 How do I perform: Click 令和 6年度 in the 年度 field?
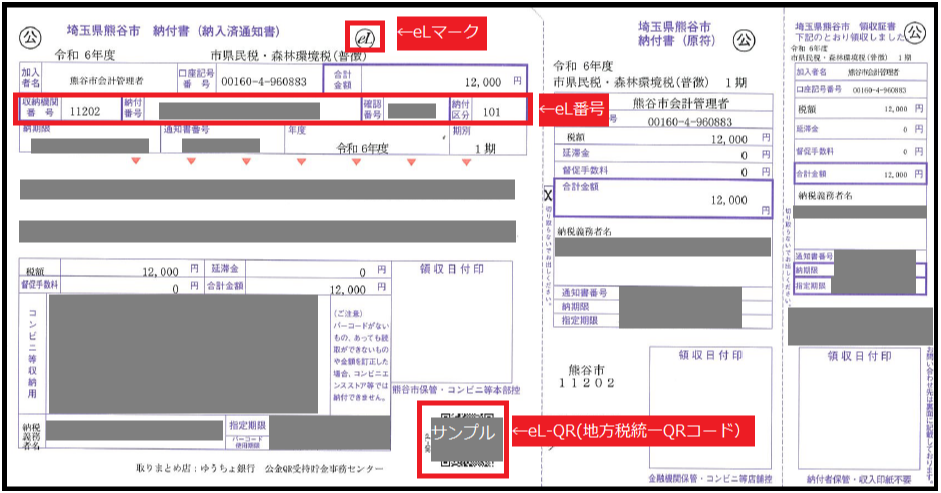[362, 148]
